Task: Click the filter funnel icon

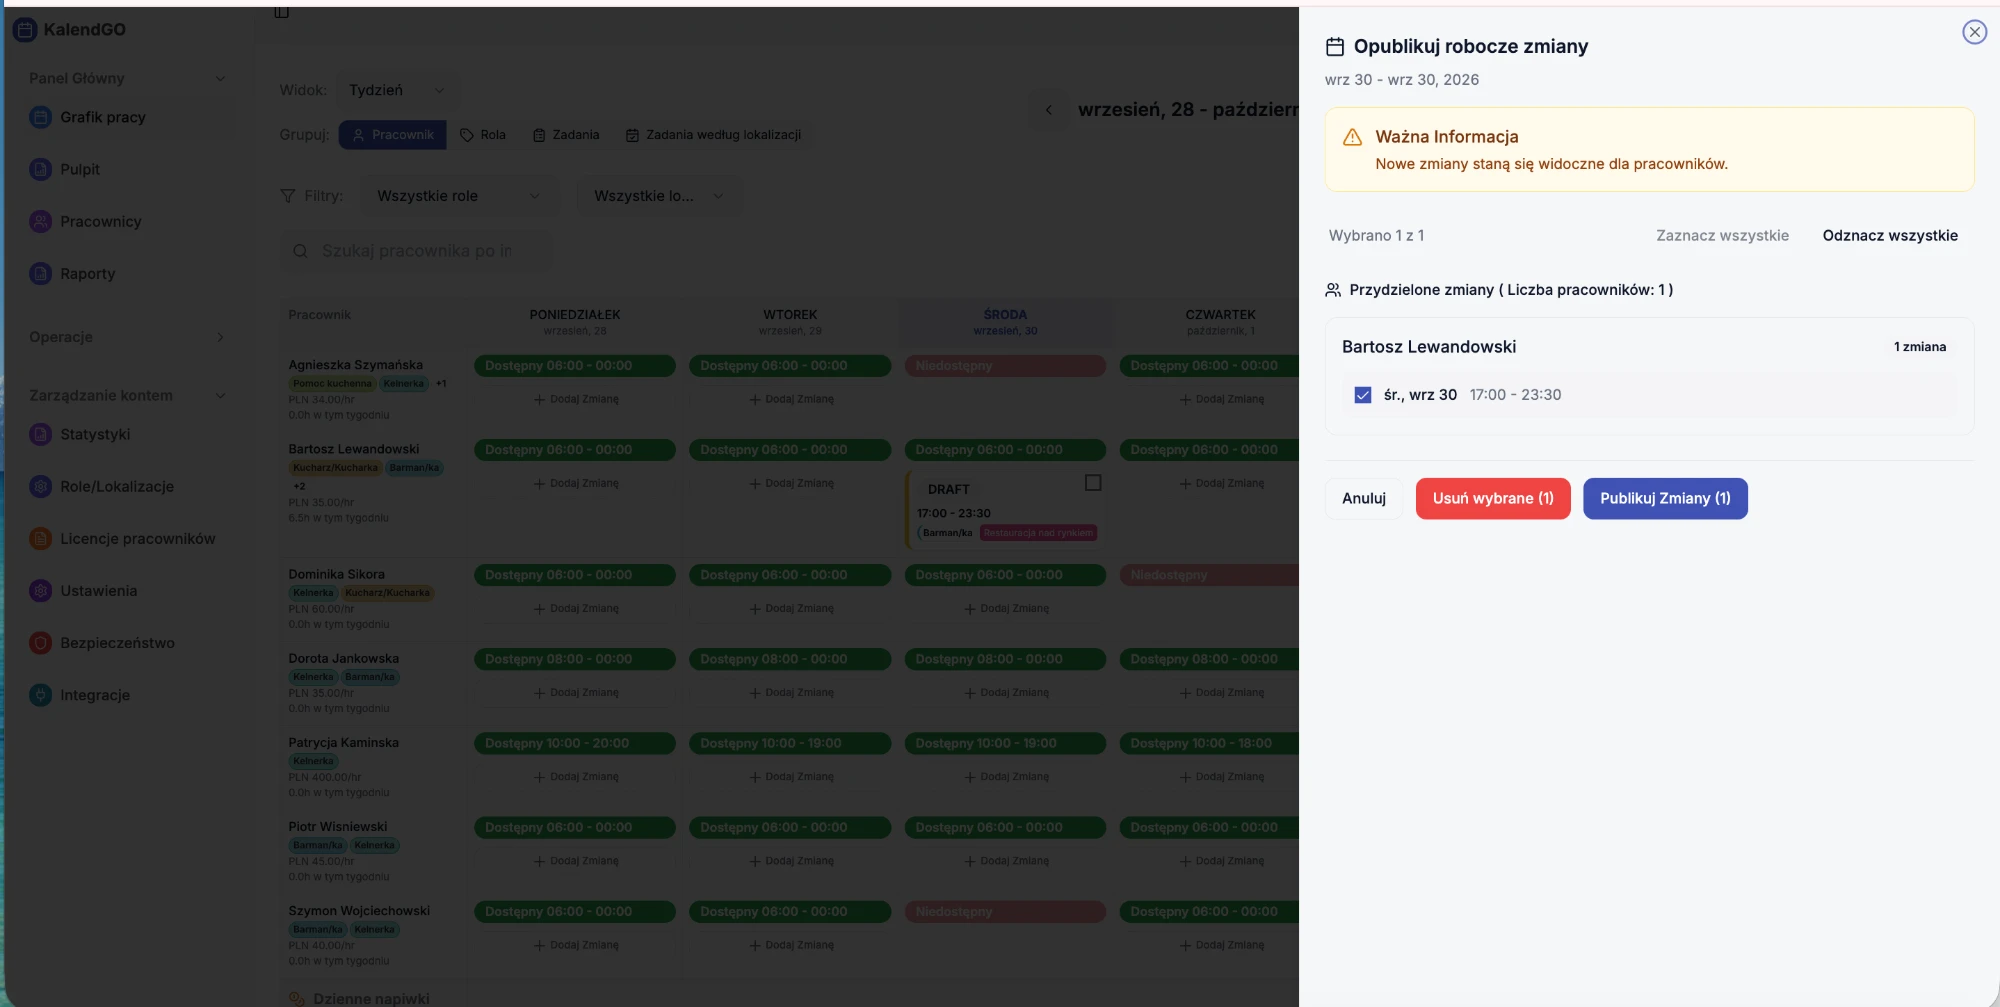Action: [288, 196]
